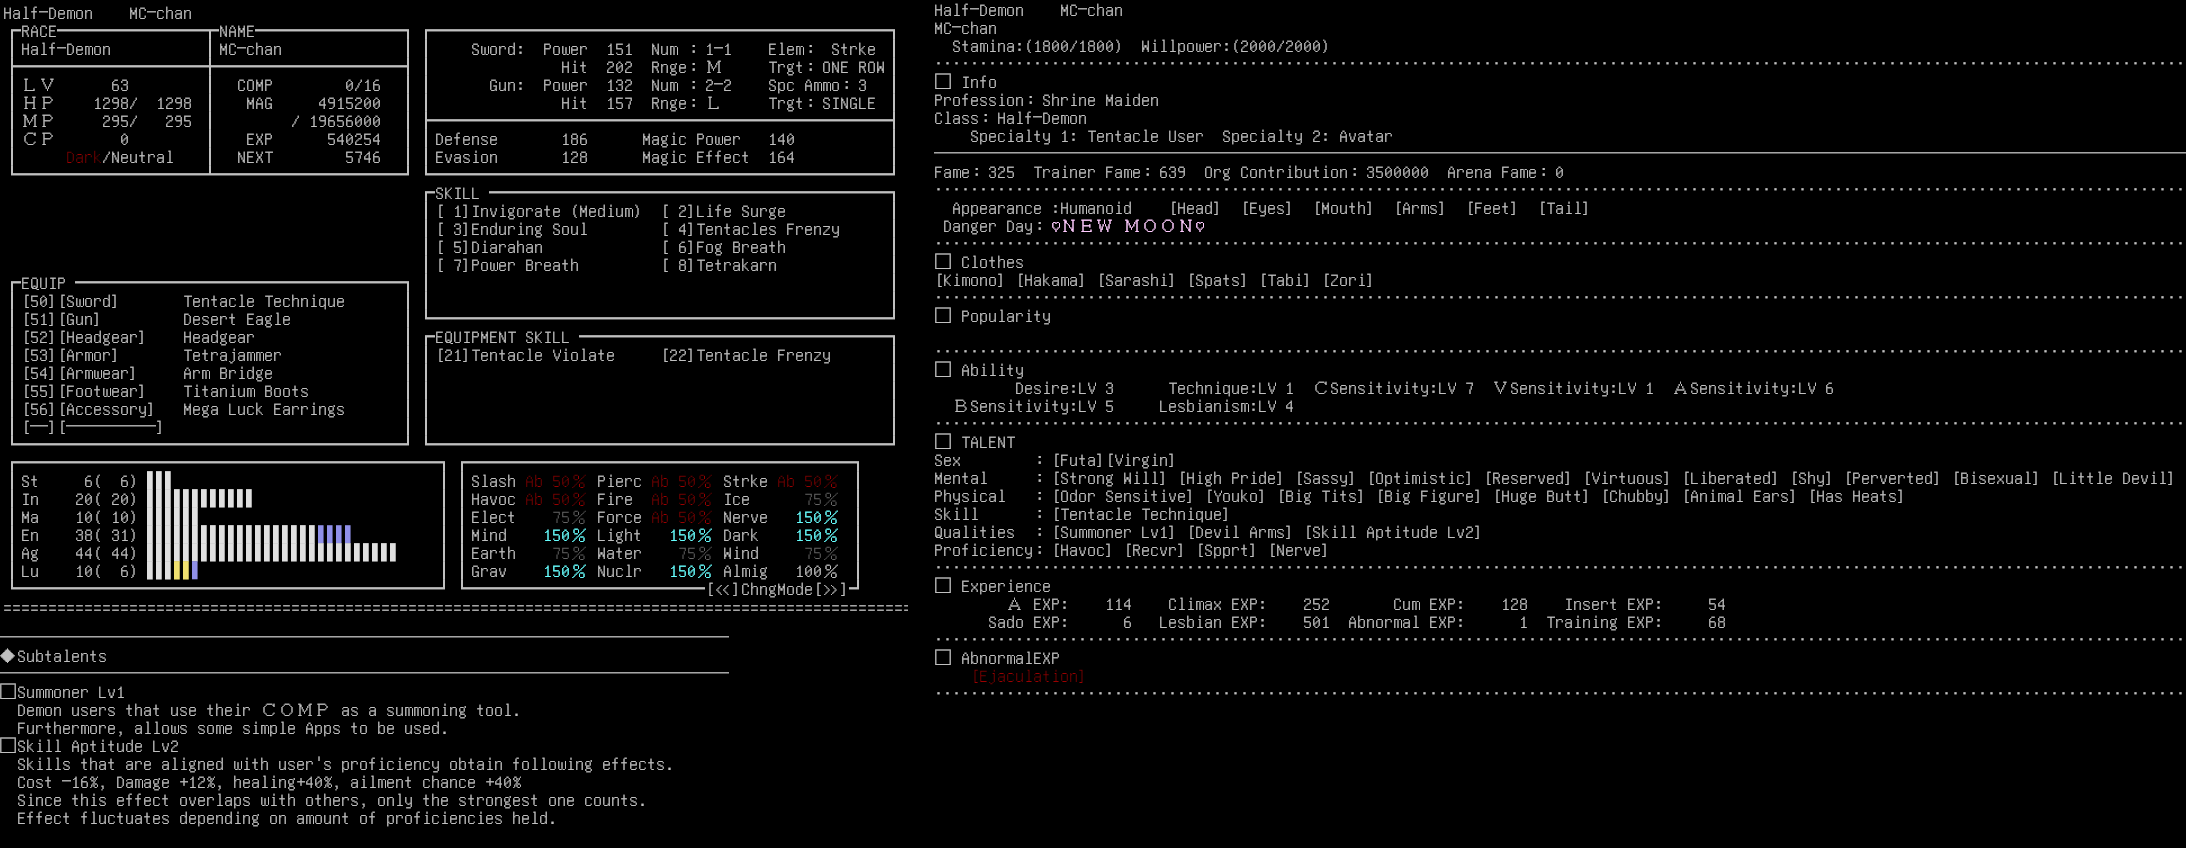Click the [Sarashi] clothing item

(1136, 281)
